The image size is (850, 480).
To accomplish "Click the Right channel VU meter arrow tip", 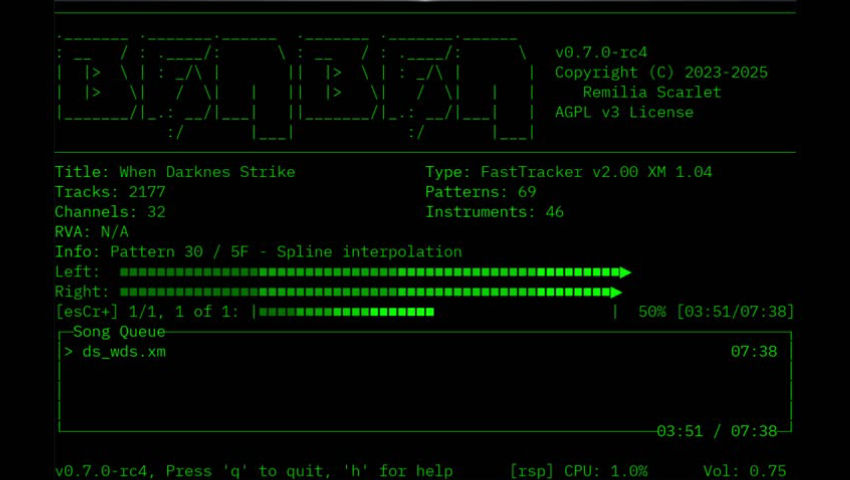I will coord(617,292).
